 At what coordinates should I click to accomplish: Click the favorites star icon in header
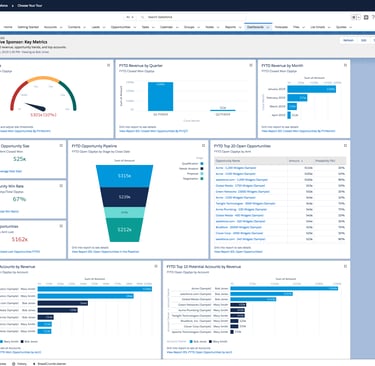point(354,17)
